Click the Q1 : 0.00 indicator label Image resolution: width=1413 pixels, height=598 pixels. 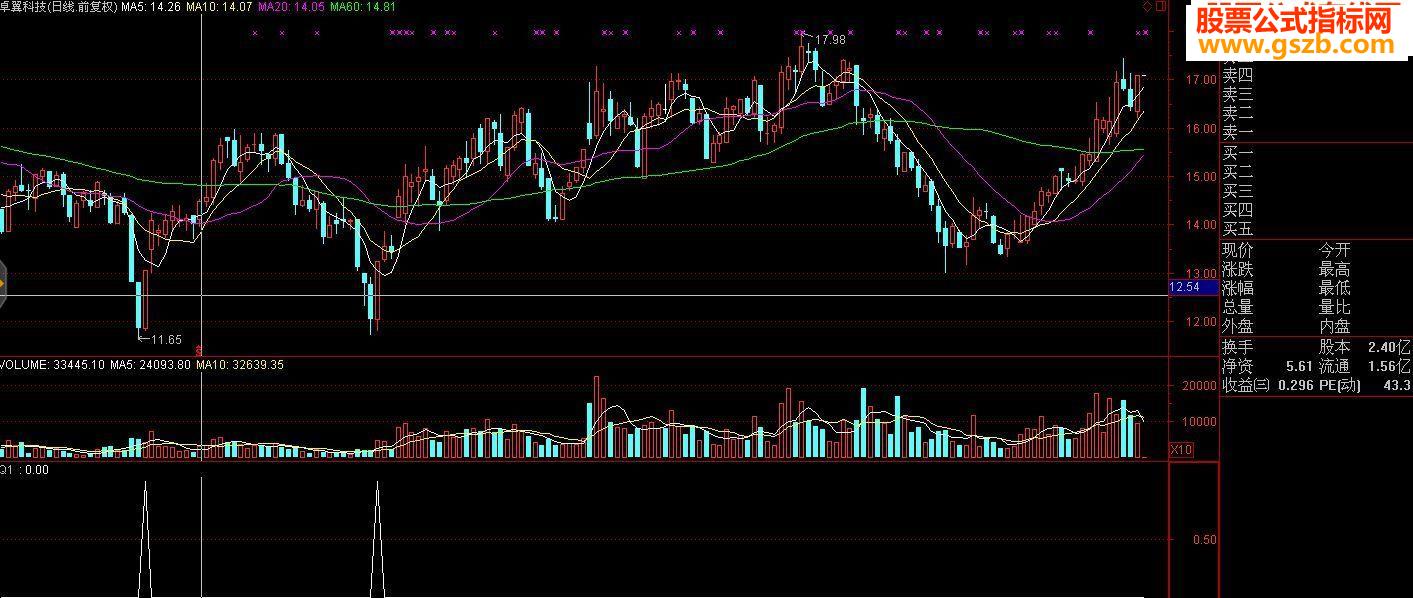pyautogui.click(x=25, y=469)
